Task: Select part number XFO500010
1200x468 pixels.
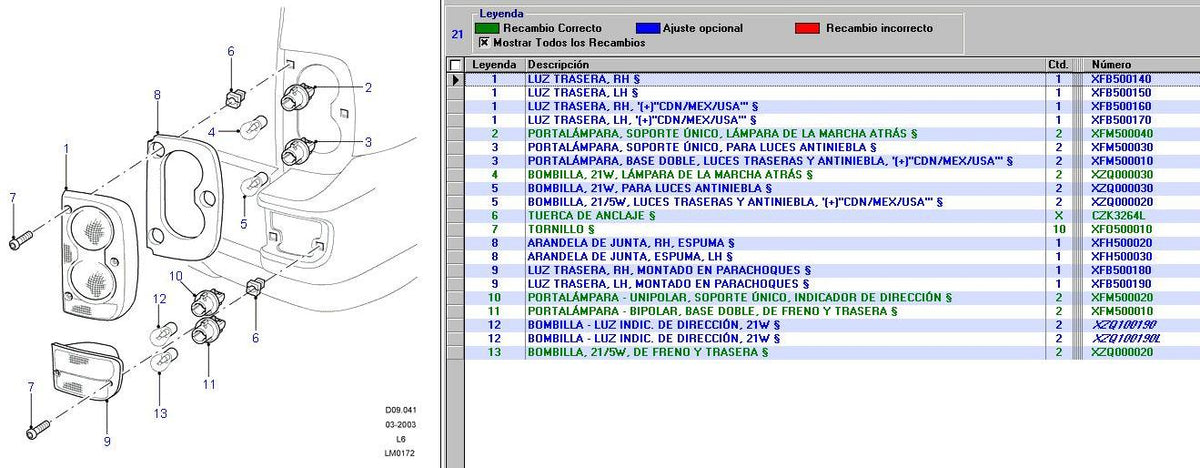Action: point(1121,228)
